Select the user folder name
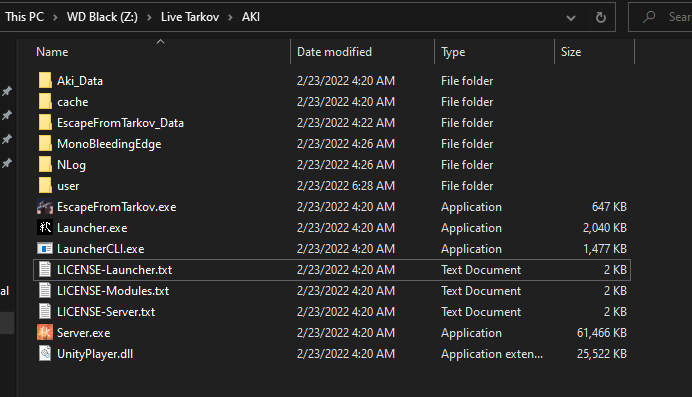Screen dimensions: 692x397 [x=68, y=186]
